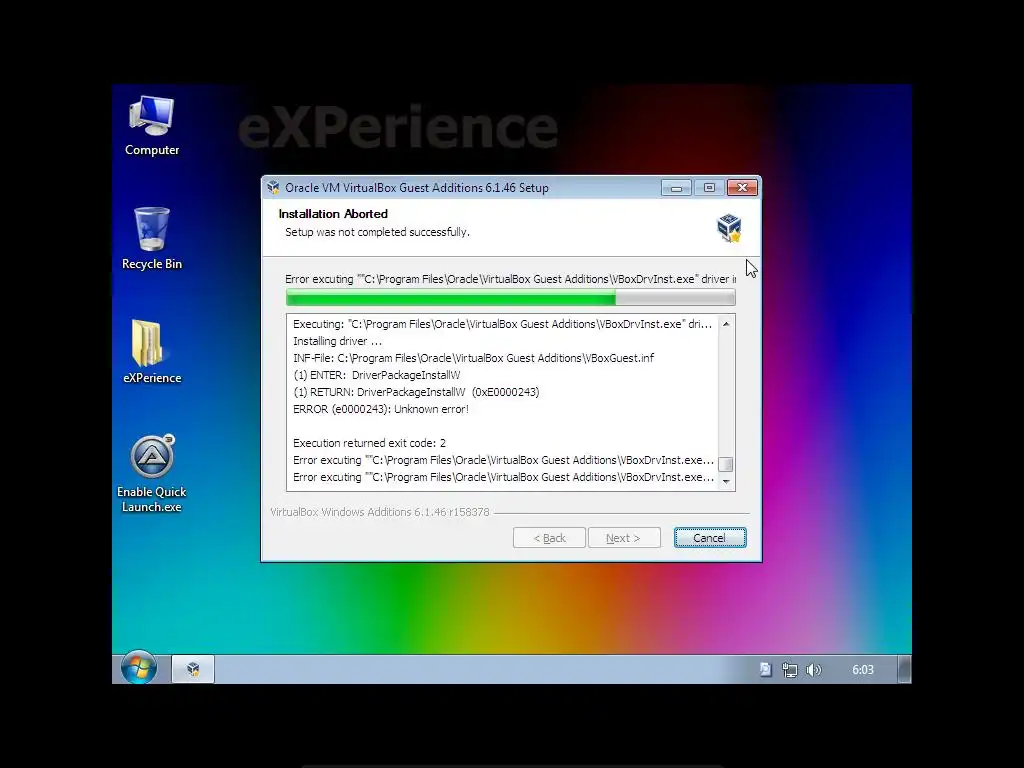Click 'VirtualBox Windows Additions 6.1.46 r158378' text
The width and height of the screenshot is (1024, 768).
(x=379, y=512)
